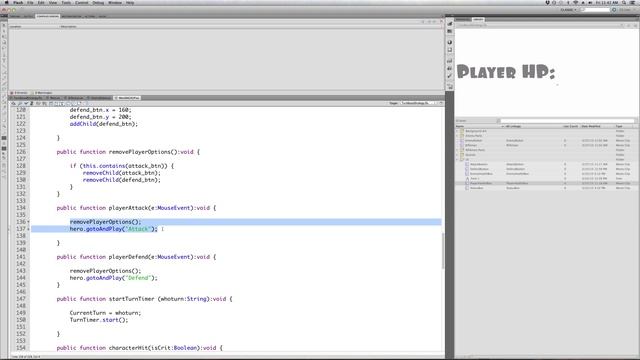Sort the Library by the AS Linkage column
The width and height of the screenshot is (640, 360).
click(533, 127)
